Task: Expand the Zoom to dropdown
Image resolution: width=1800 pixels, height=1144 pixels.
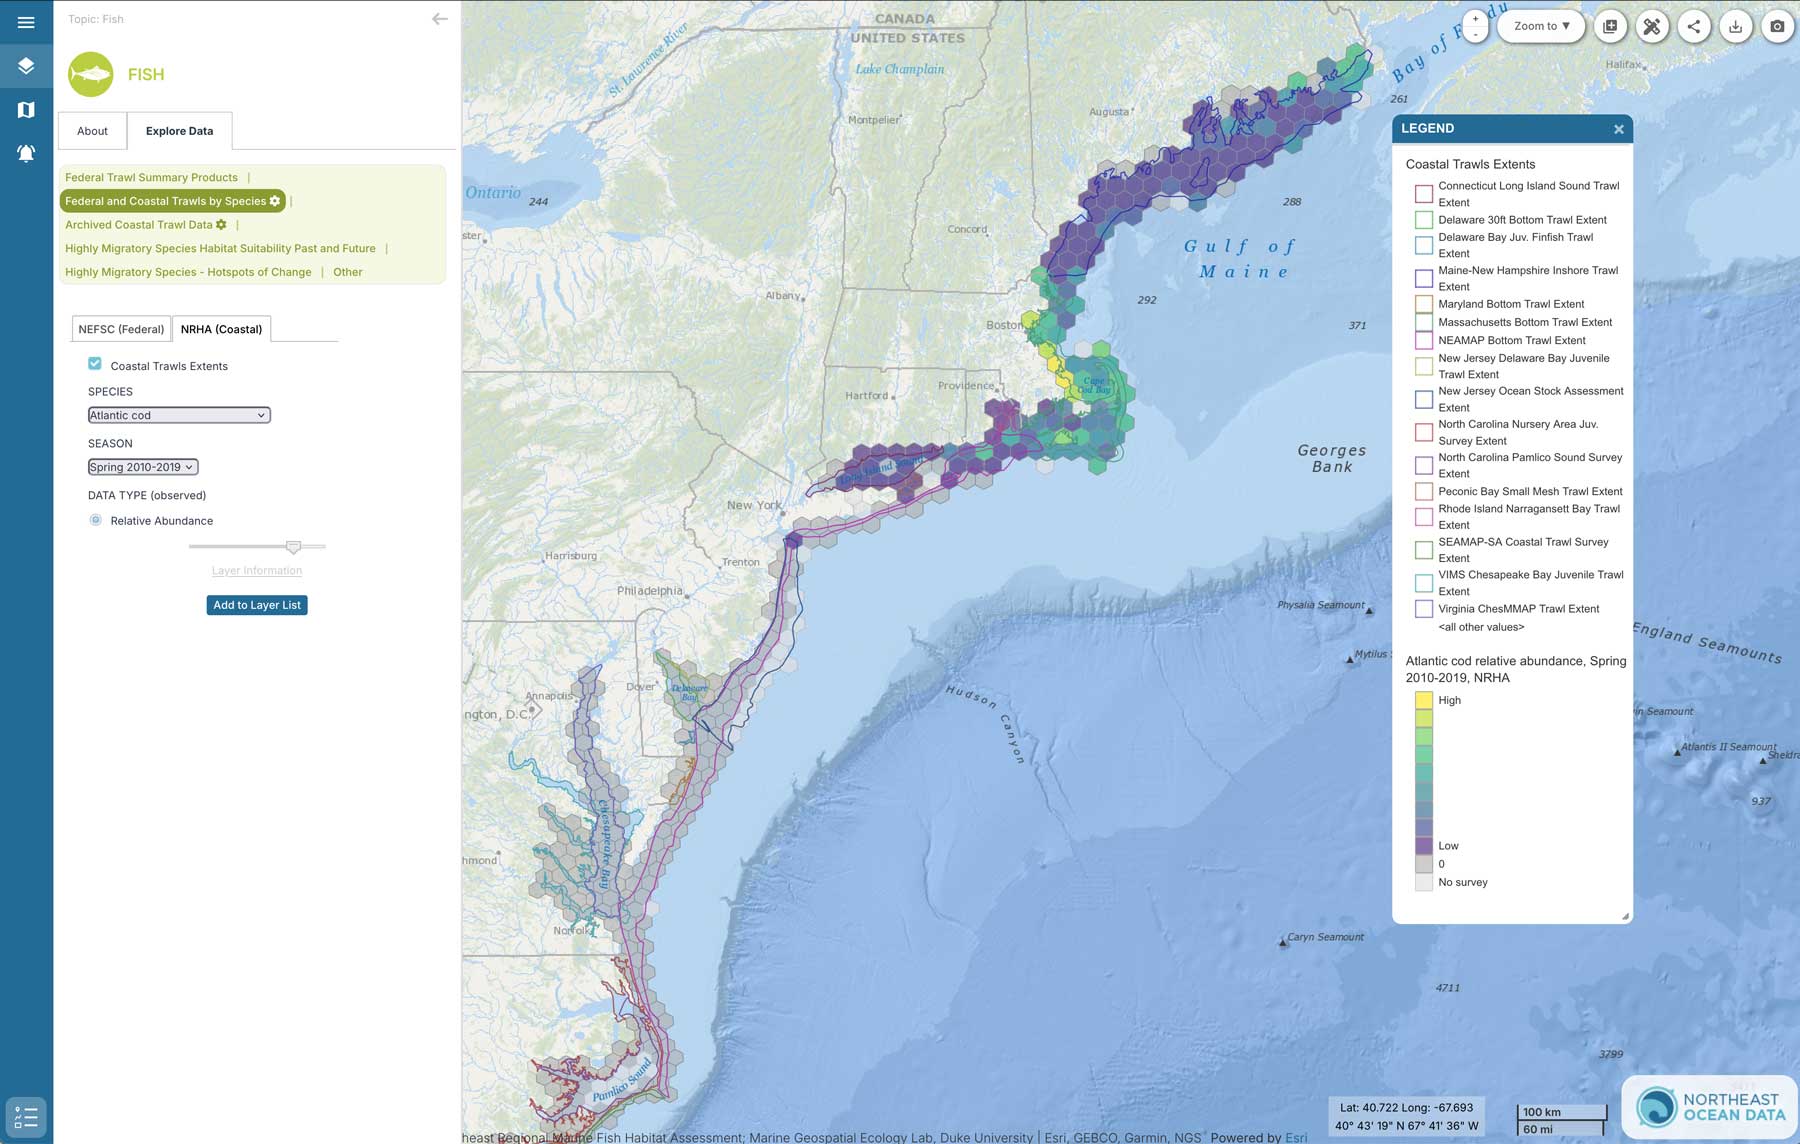Action: coord(1541,27)
